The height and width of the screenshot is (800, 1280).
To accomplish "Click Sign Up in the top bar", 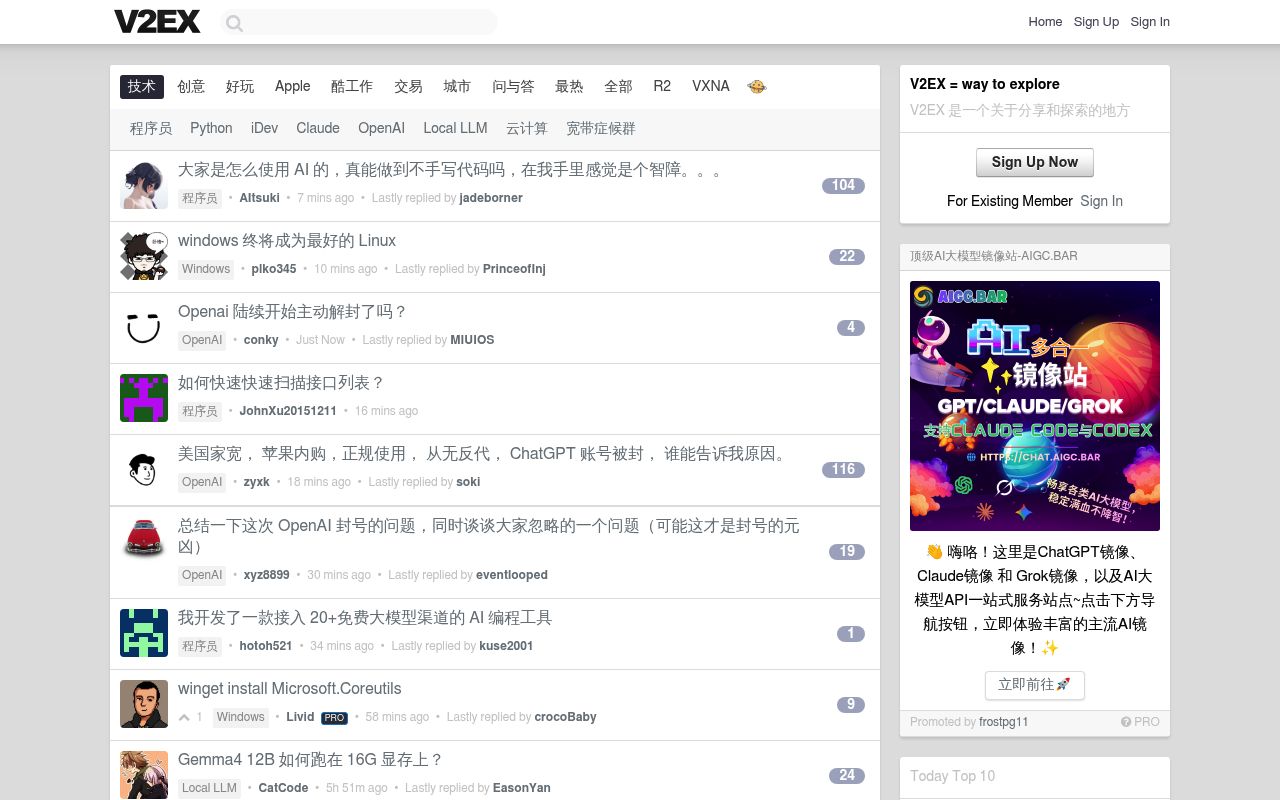I will (1096, 22).
